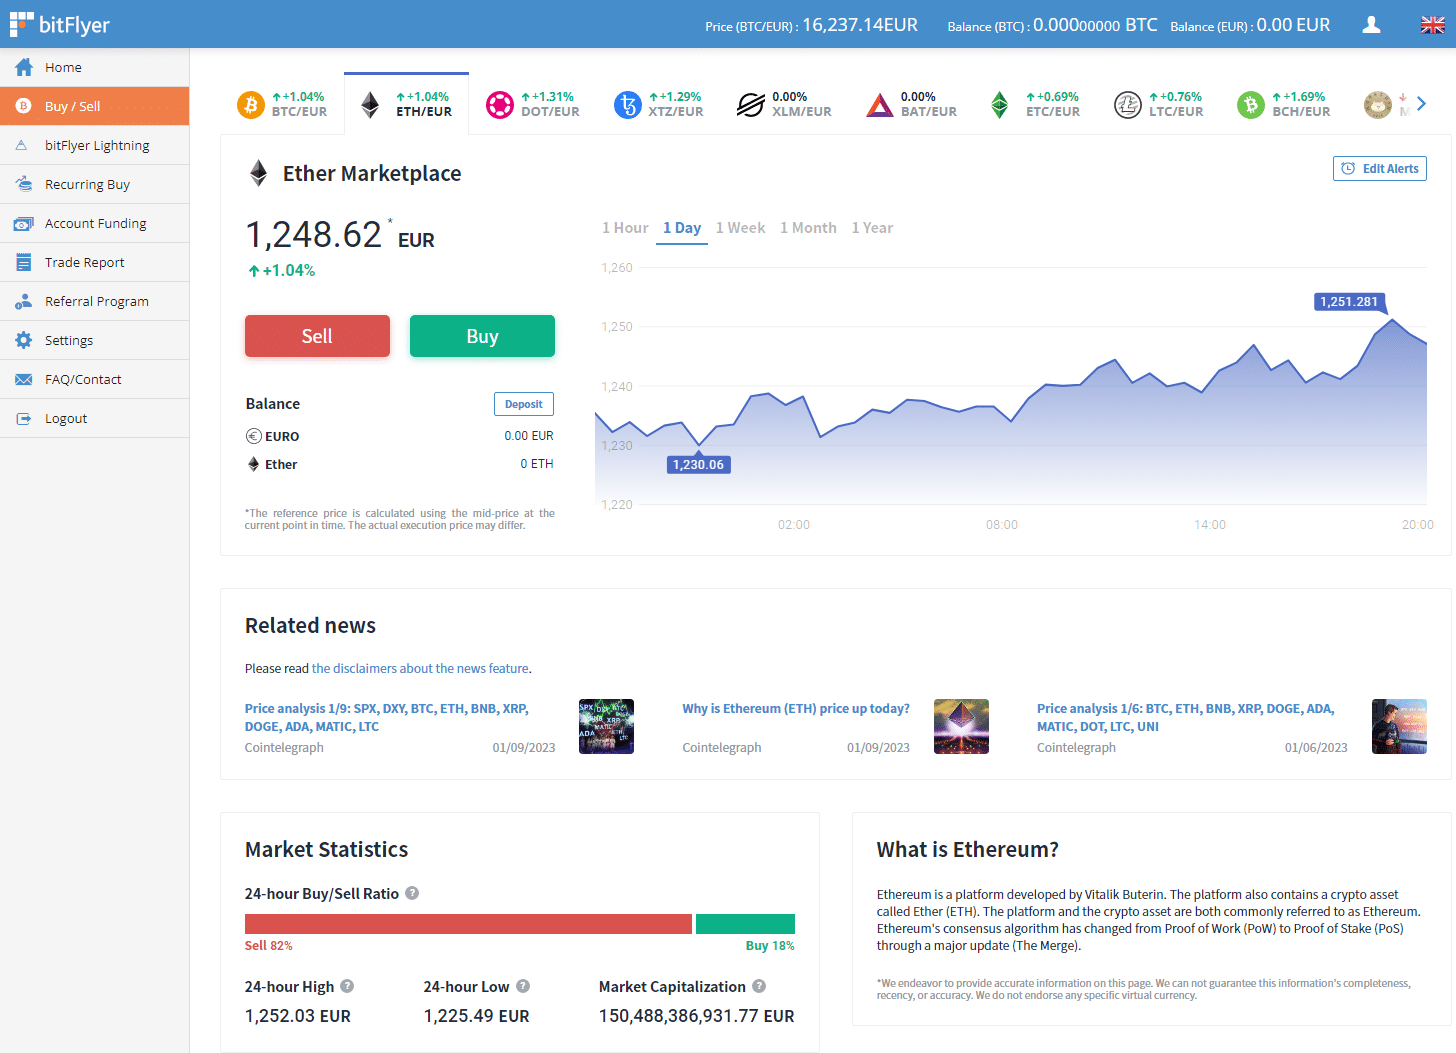Click the Referral Program people icon
This screenshot has width=1456, height=1053.
(23, 301)
